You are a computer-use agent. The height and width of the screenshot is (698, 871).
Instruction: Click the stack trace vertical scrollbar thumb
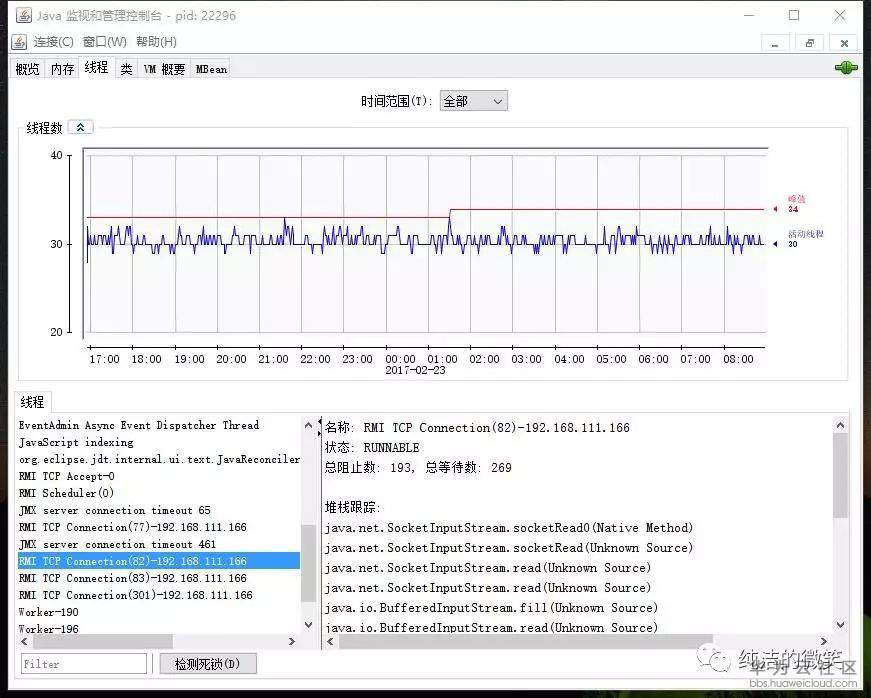(840, 476)
